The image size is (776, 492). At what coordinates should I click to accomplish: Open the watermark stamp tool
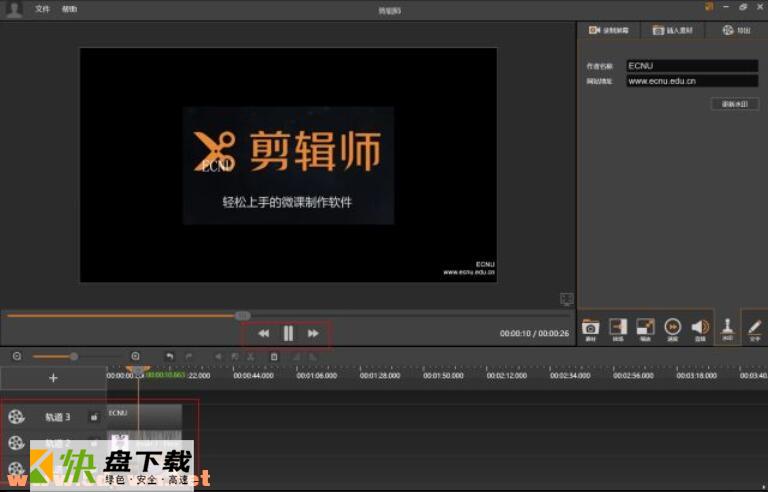[x=727, y=329]
